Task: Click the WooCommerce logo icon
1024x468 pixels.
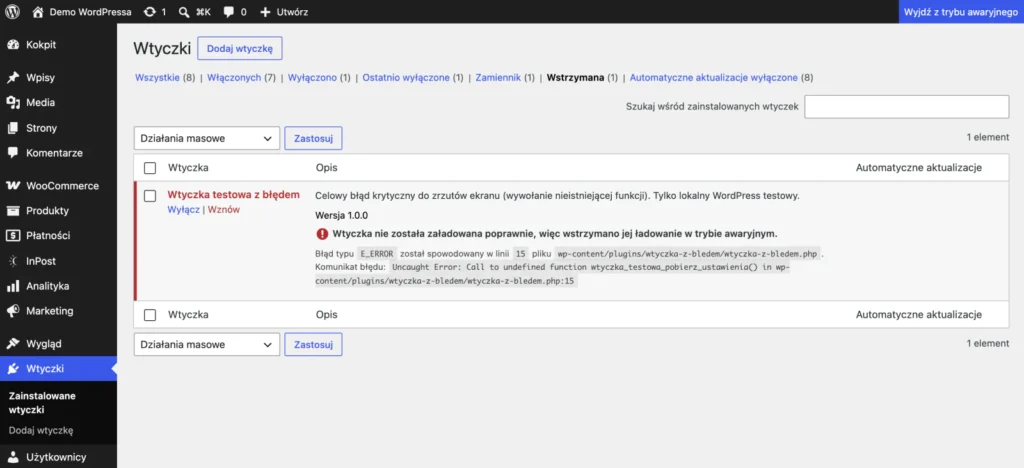Action: [x=12, y=185]
